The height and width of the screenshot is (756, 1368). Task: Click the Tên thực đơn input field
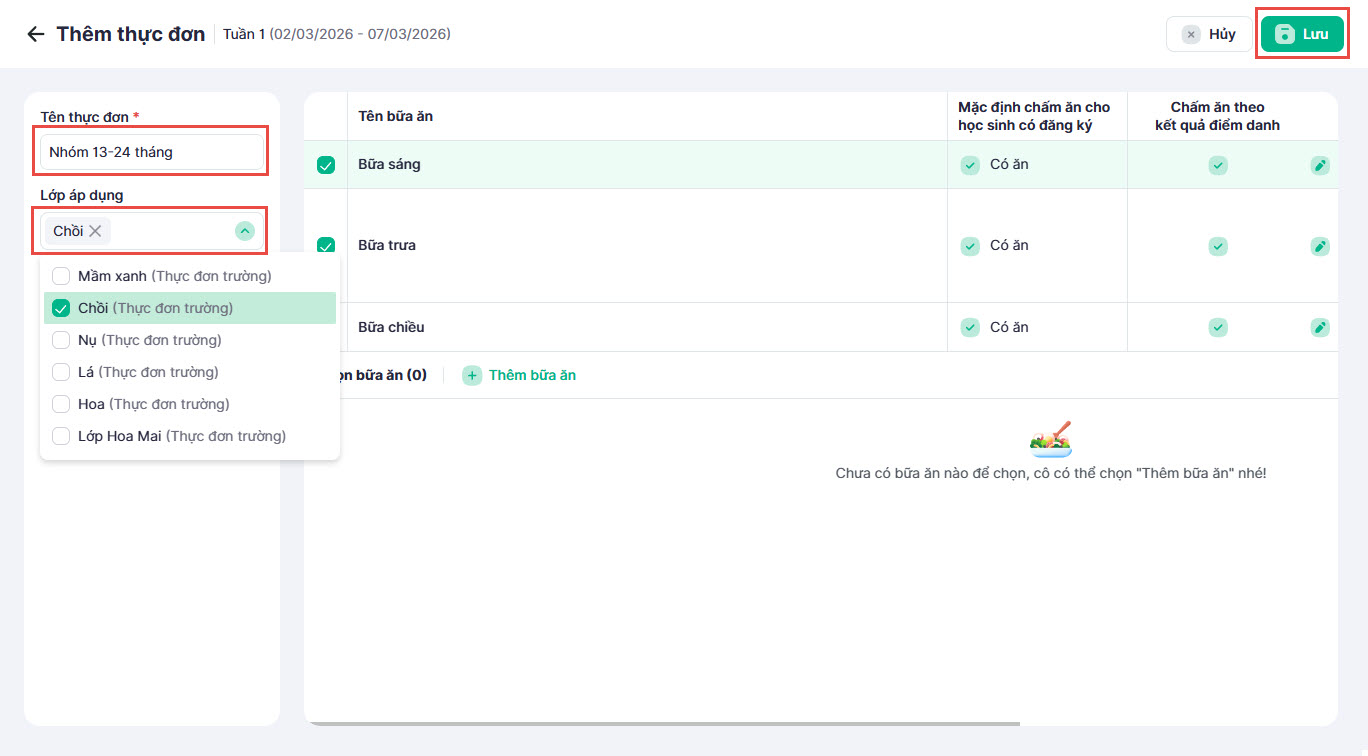pyautogui.click(x=152, y=152)
